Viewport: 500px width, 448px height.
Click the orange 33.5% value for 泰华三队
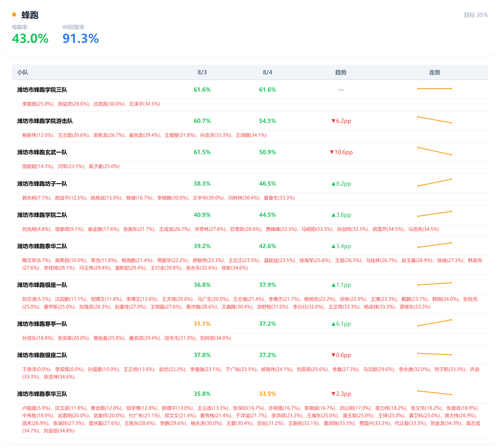click(x=267, y=394)
